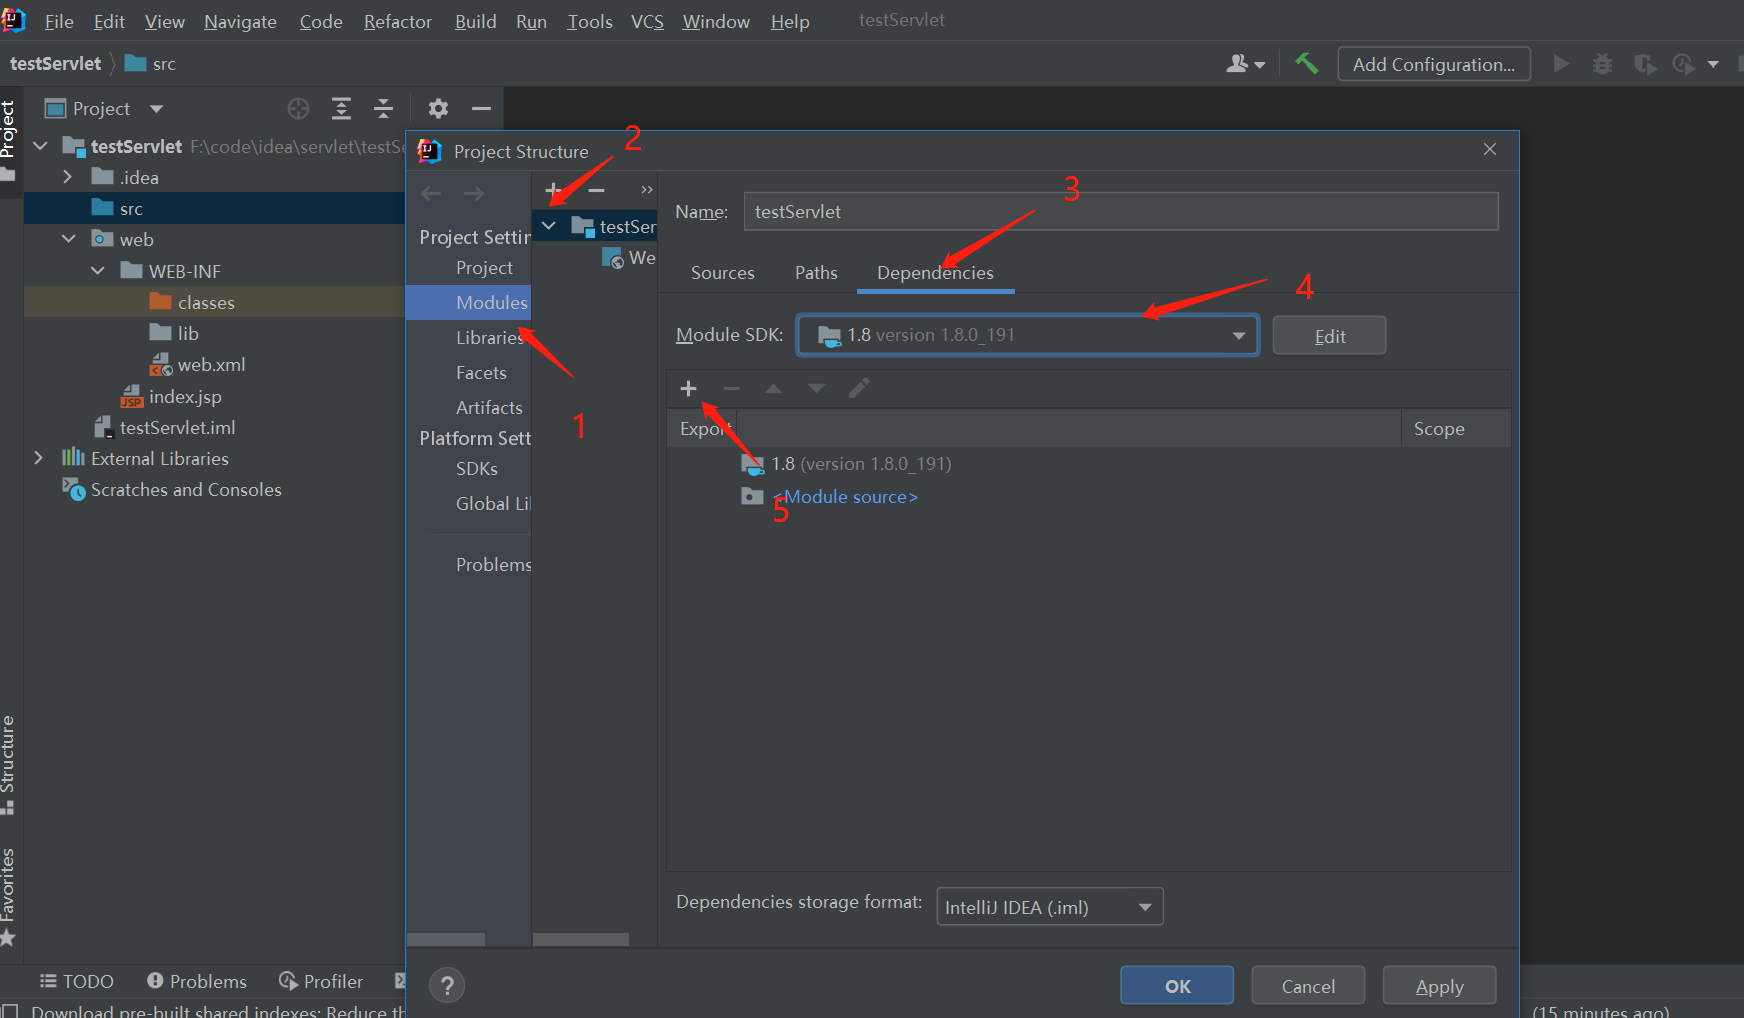Open the user account icon dropdown
The height and width of the screenshot is (1018, 1744).
(1245, 64)
